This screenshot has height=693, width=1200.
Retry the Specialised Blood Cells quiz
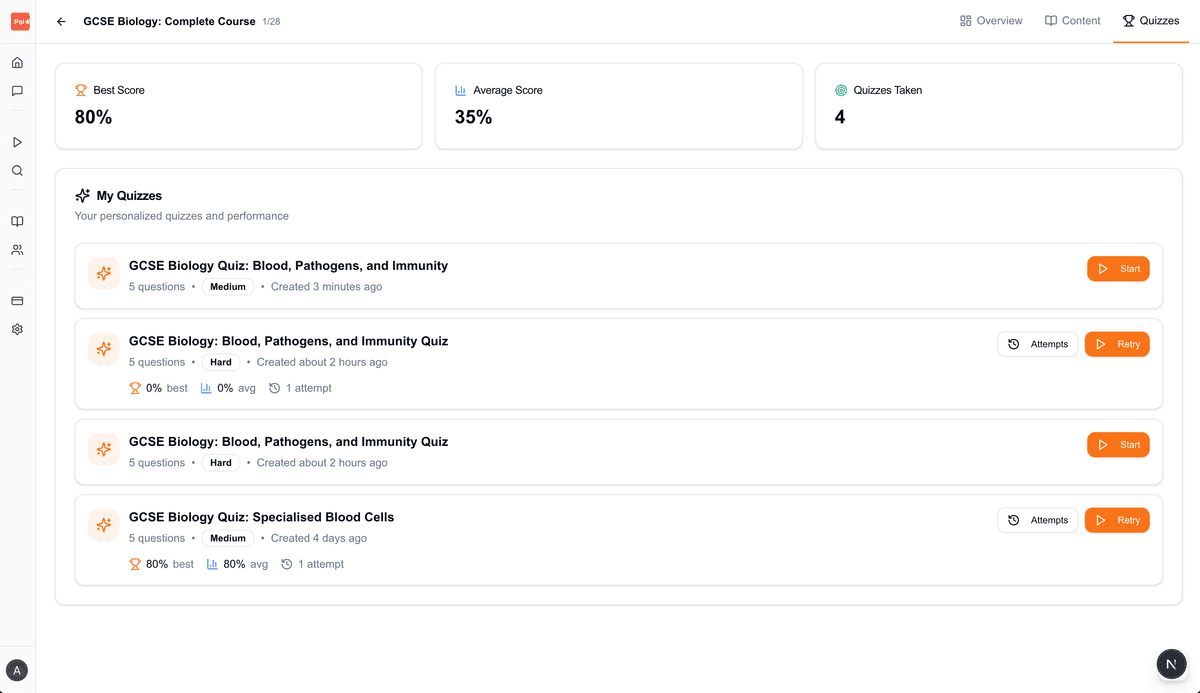click(x=1117, y=520)
